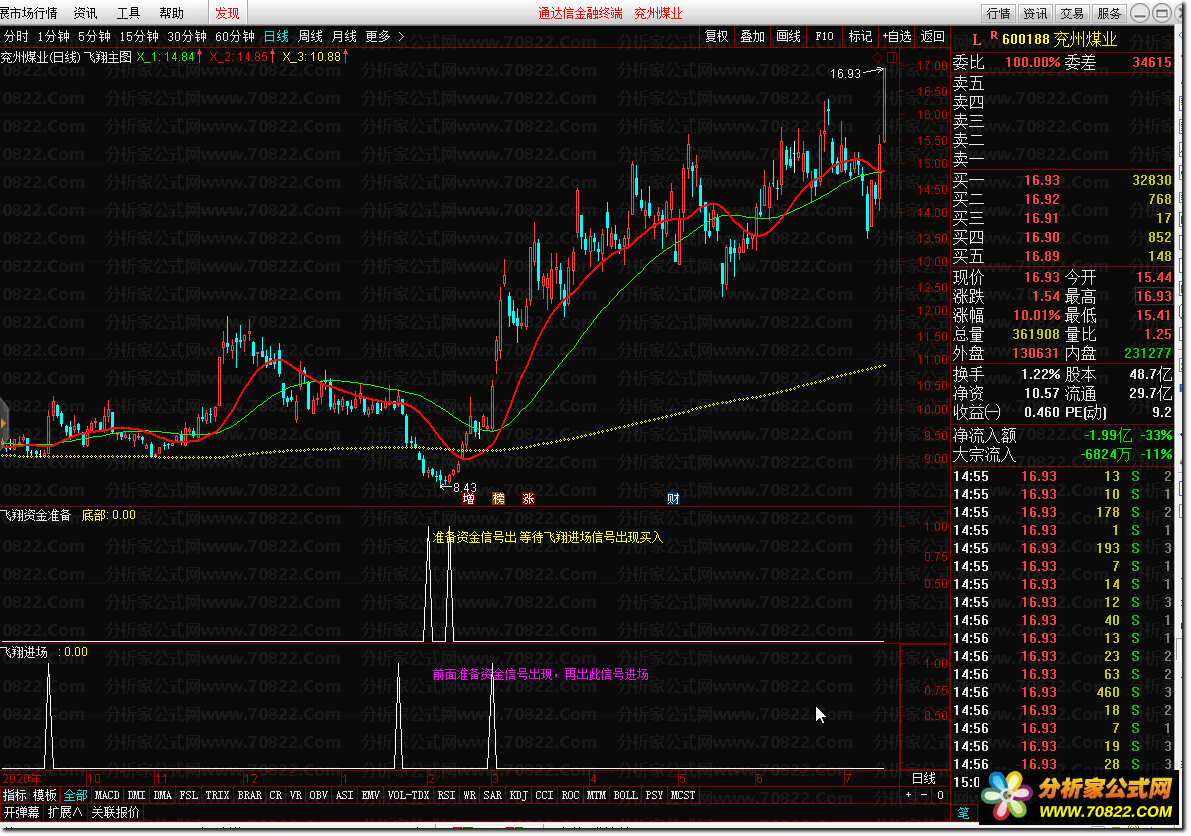The width and height of the screenshot is (1191, 836).
Task: Apply the DMI indicator
Action: tap(137, 795)
